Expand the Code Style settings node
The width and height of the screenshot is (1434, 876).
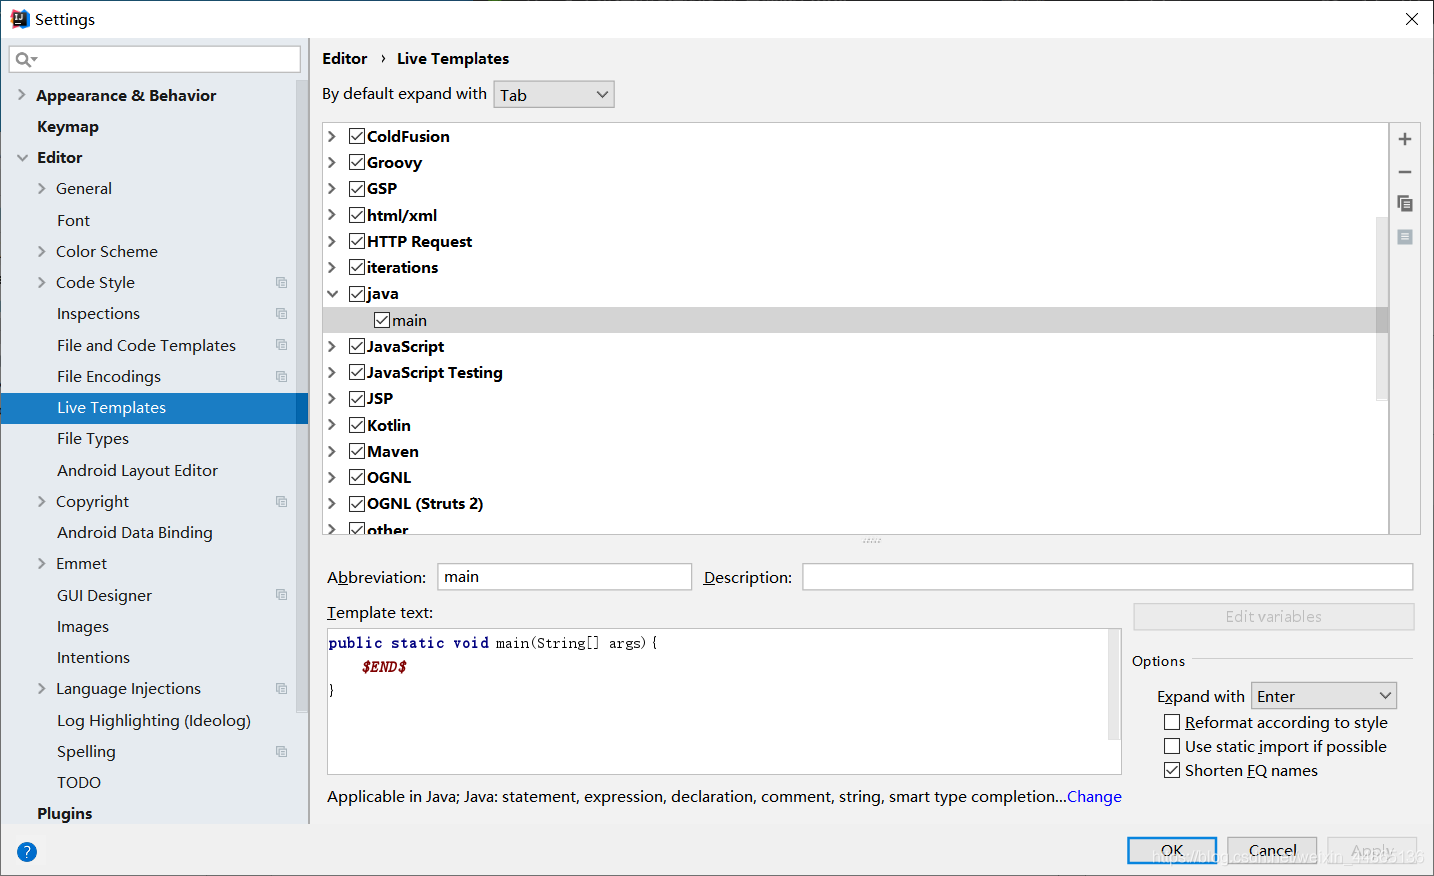(42, 283)
